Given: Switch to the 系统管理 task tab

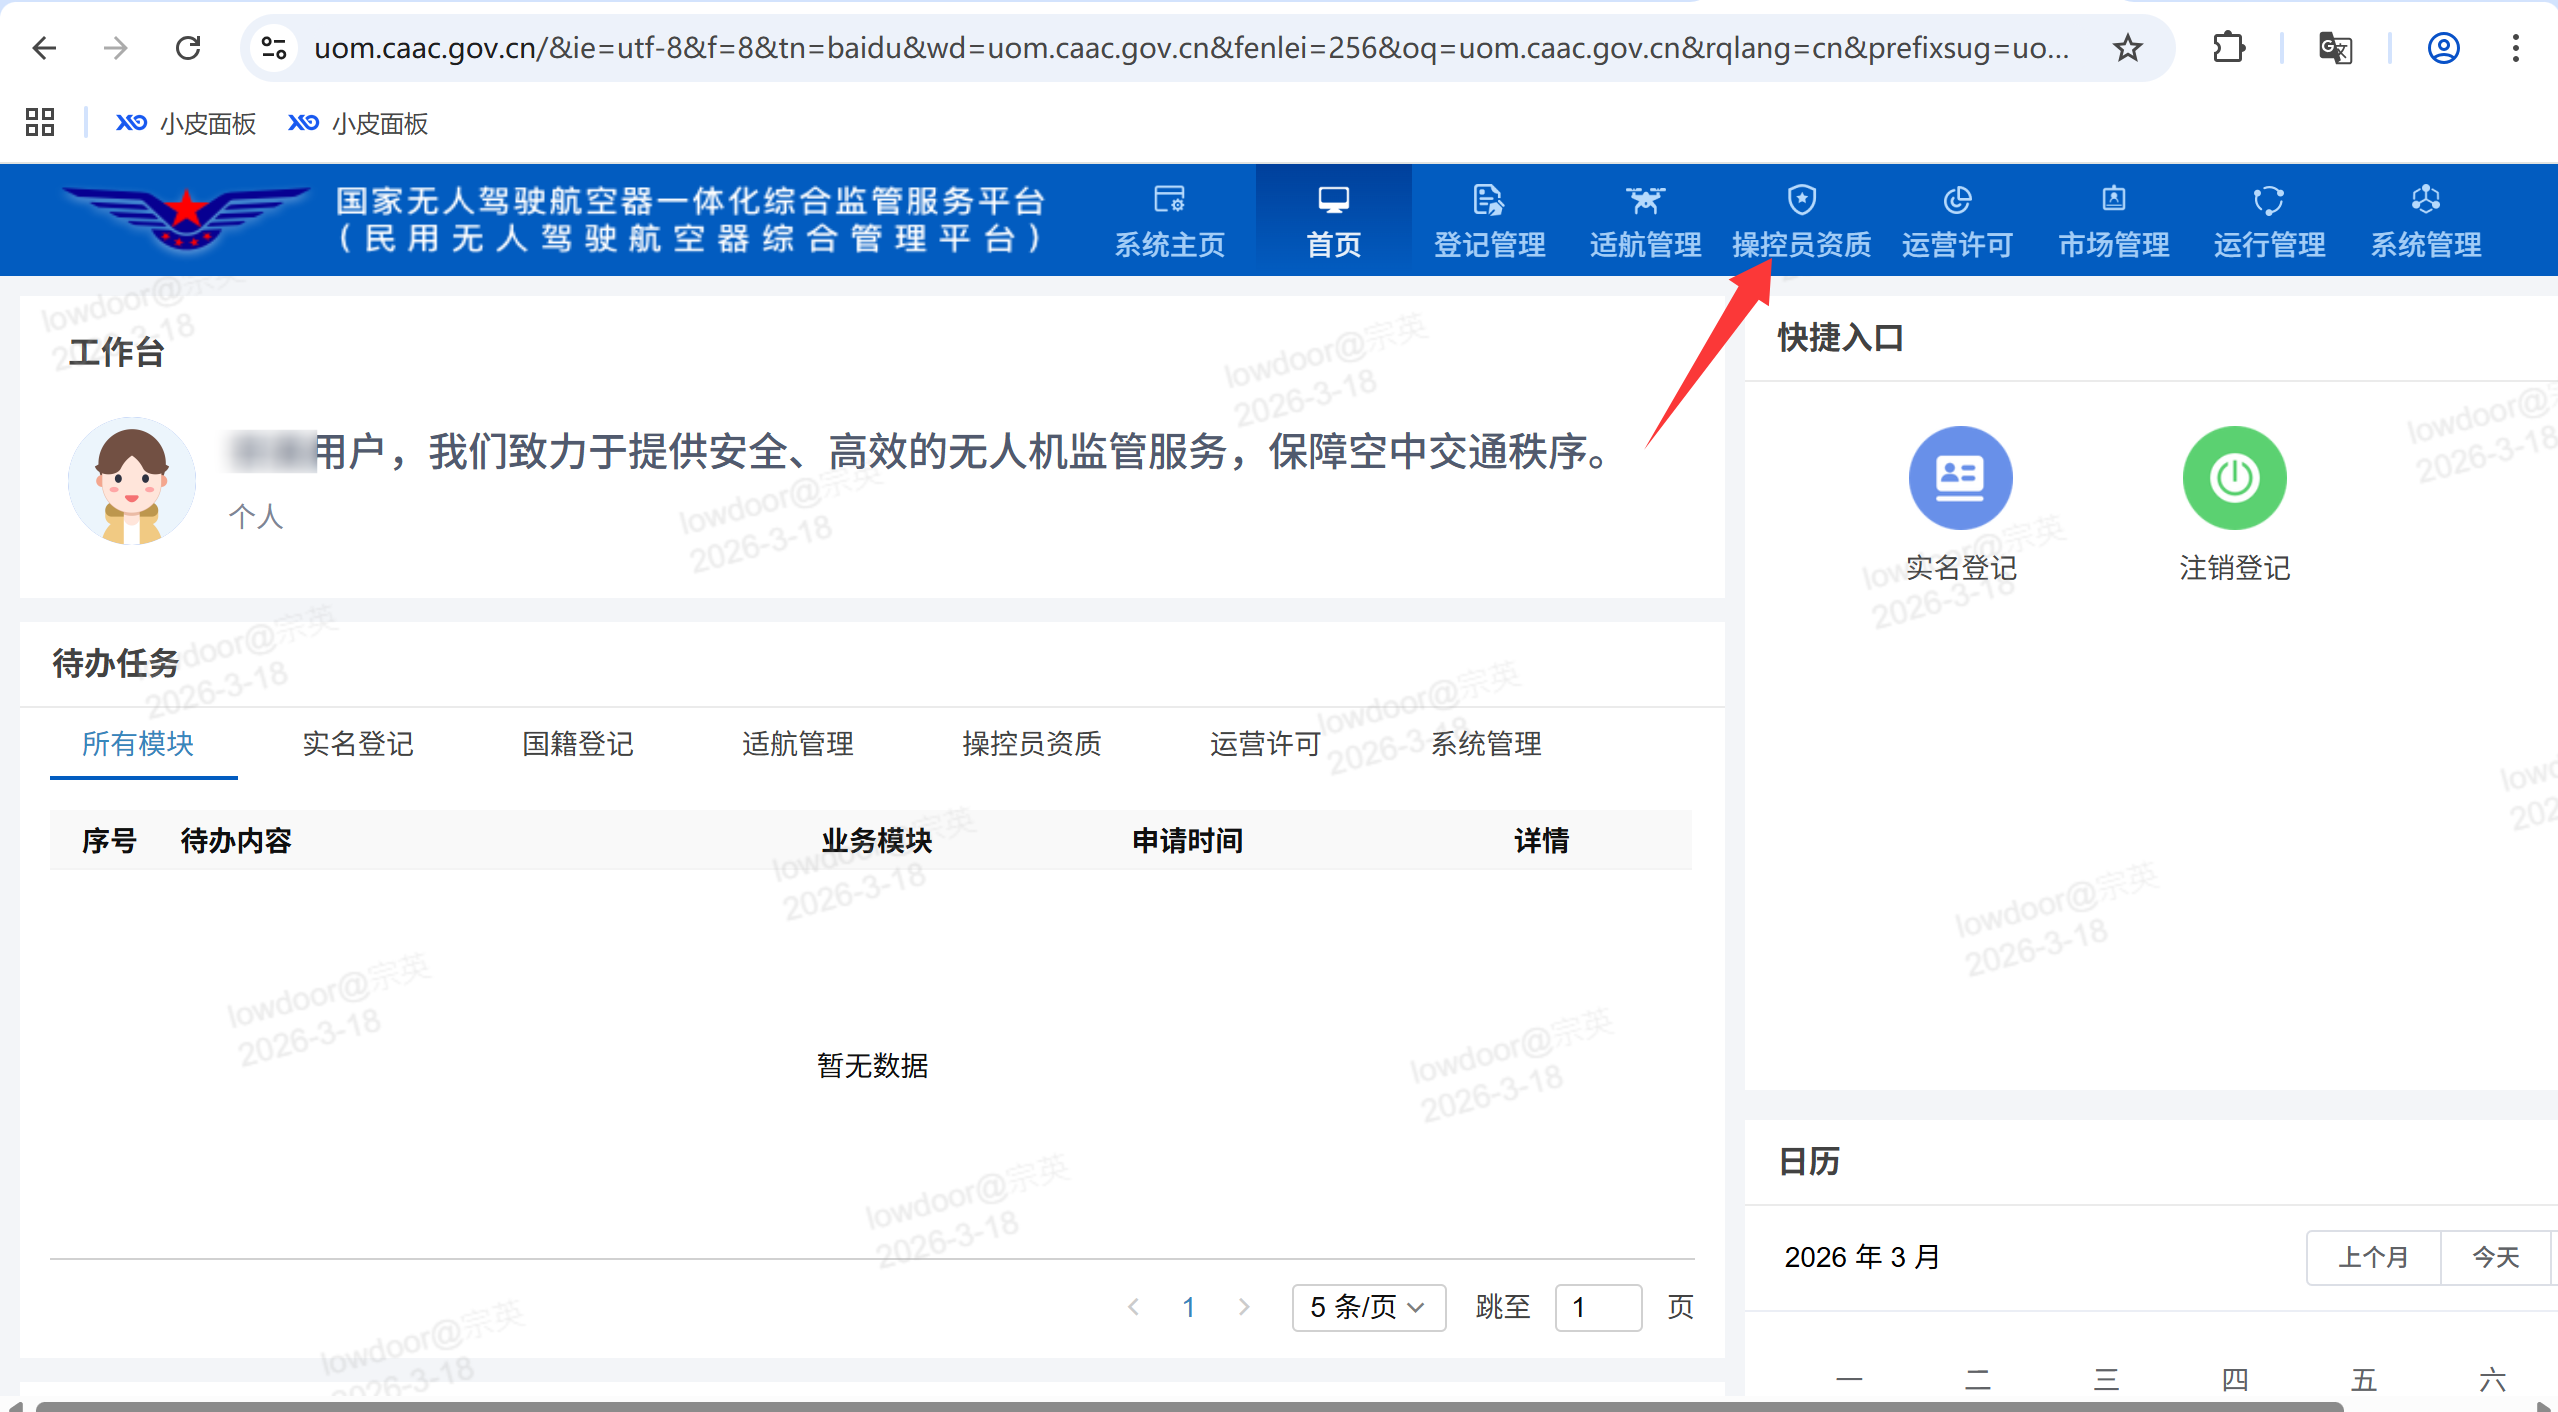Looking at the screenshot, I should pos(1486,744).
